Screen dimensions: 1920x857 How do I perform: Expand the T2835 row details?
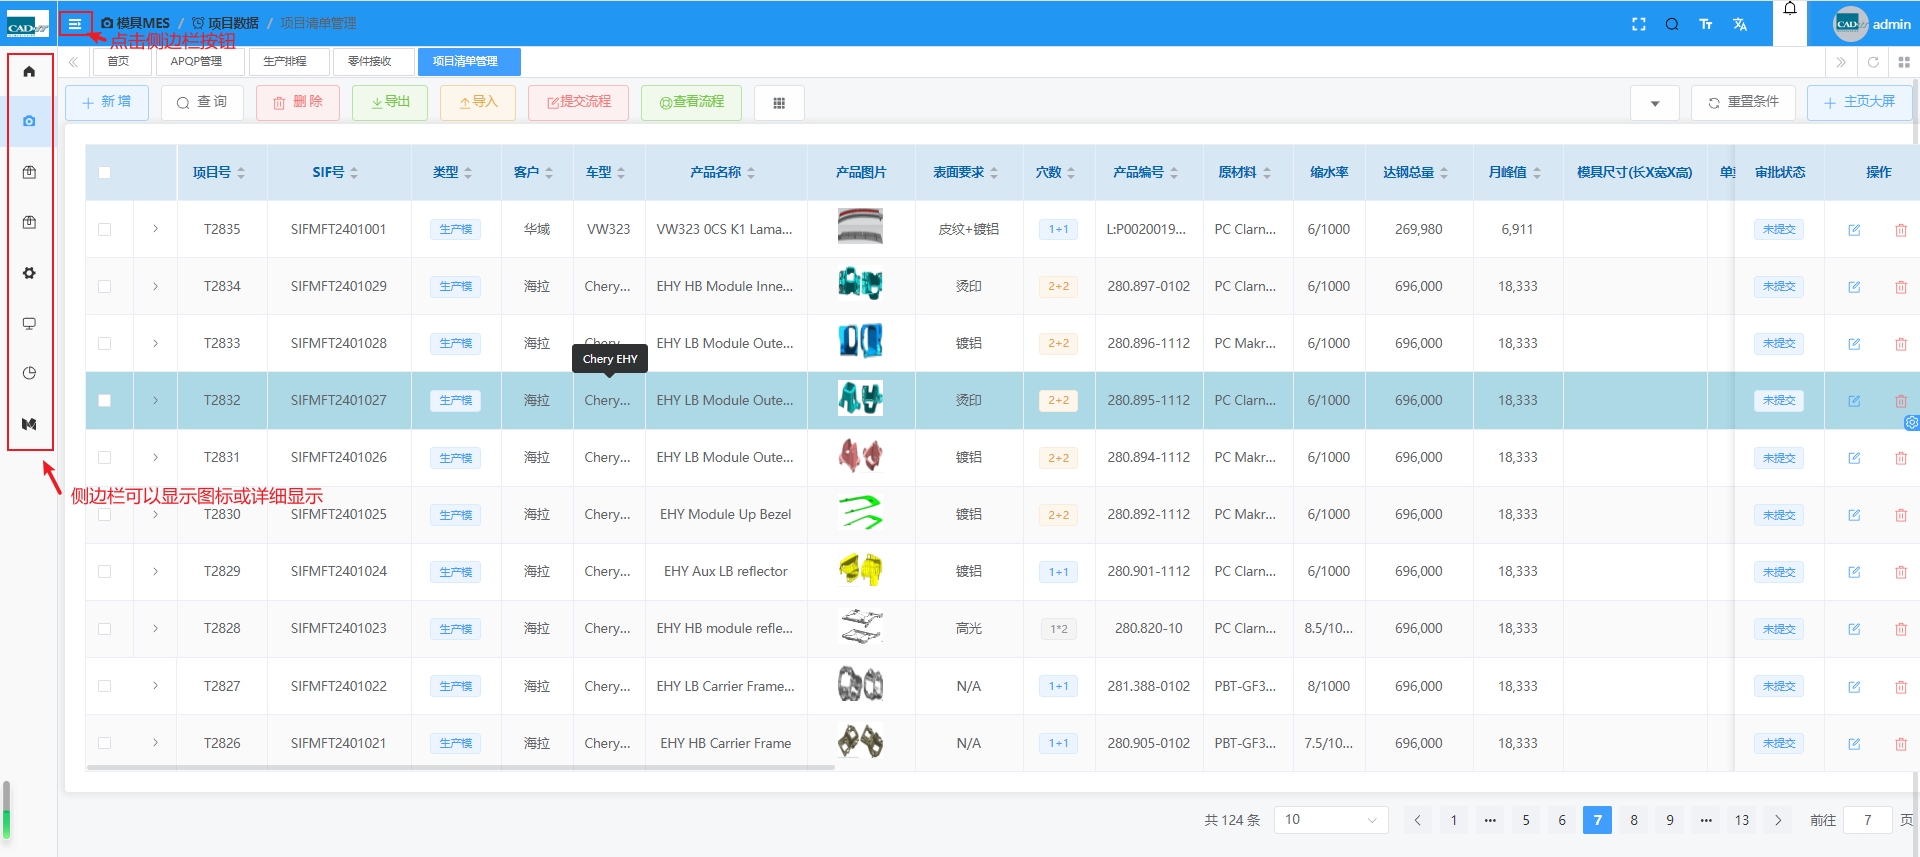point(155,229)
